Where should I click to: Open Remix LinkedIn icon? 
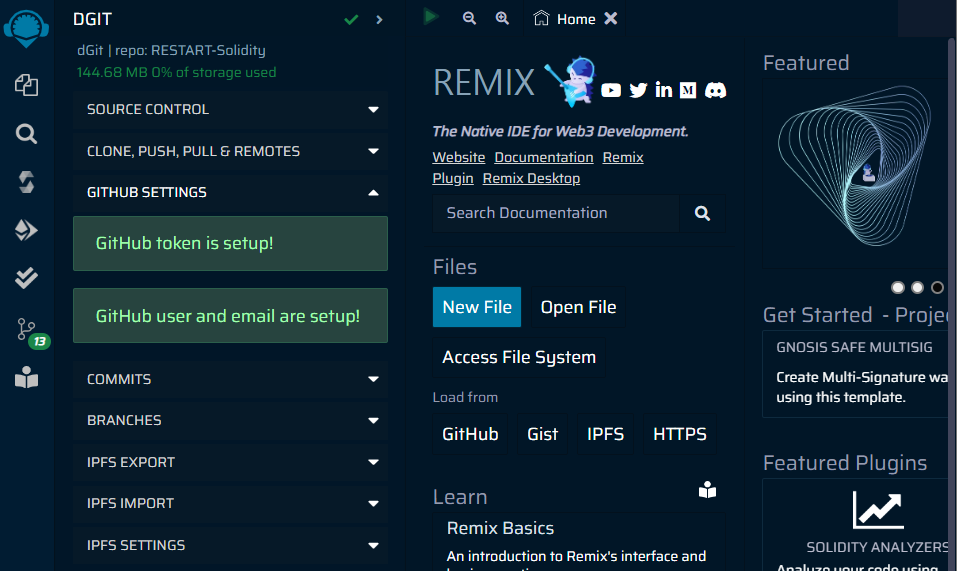[663, 90]
